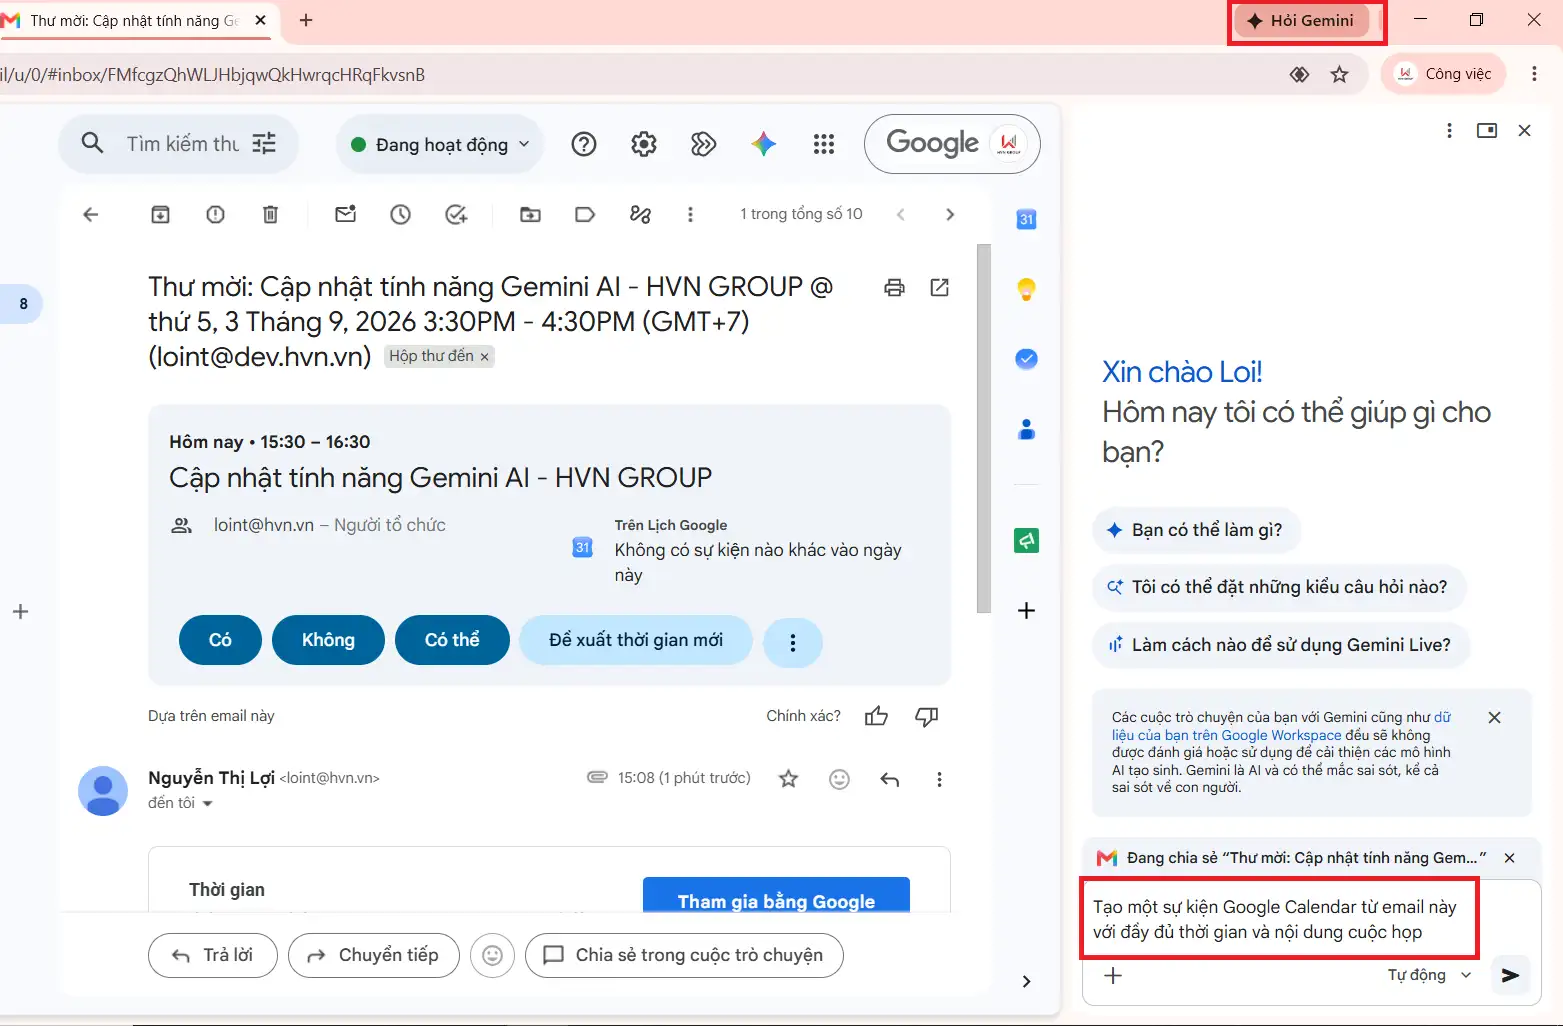Open the Ask Gemini button in title bar

click(x=1301, y=21)
